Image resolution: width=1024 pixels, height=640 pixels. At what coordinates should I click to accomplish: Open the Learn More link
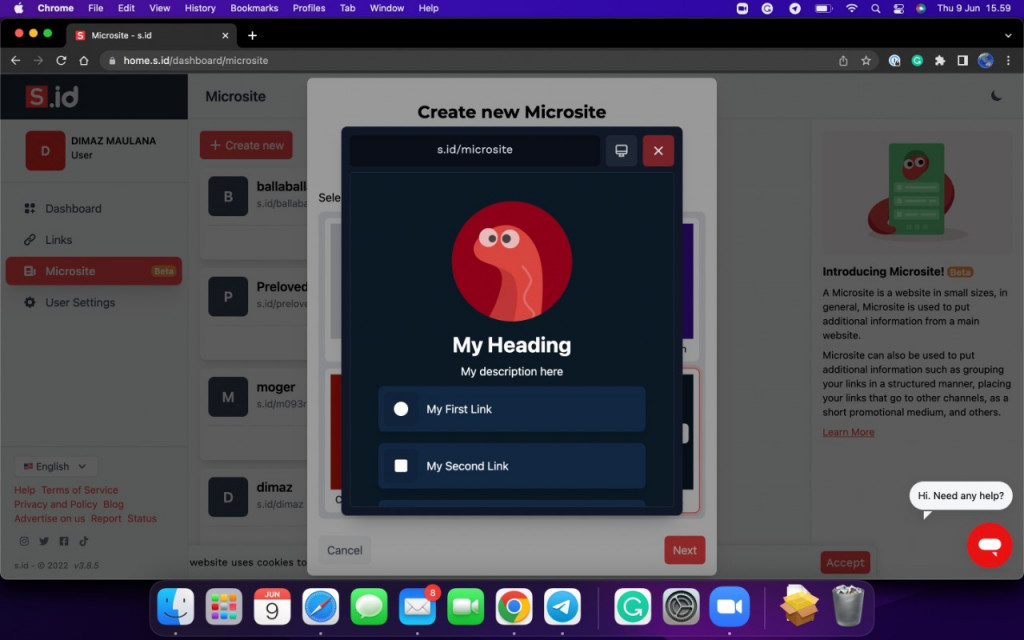848,432
